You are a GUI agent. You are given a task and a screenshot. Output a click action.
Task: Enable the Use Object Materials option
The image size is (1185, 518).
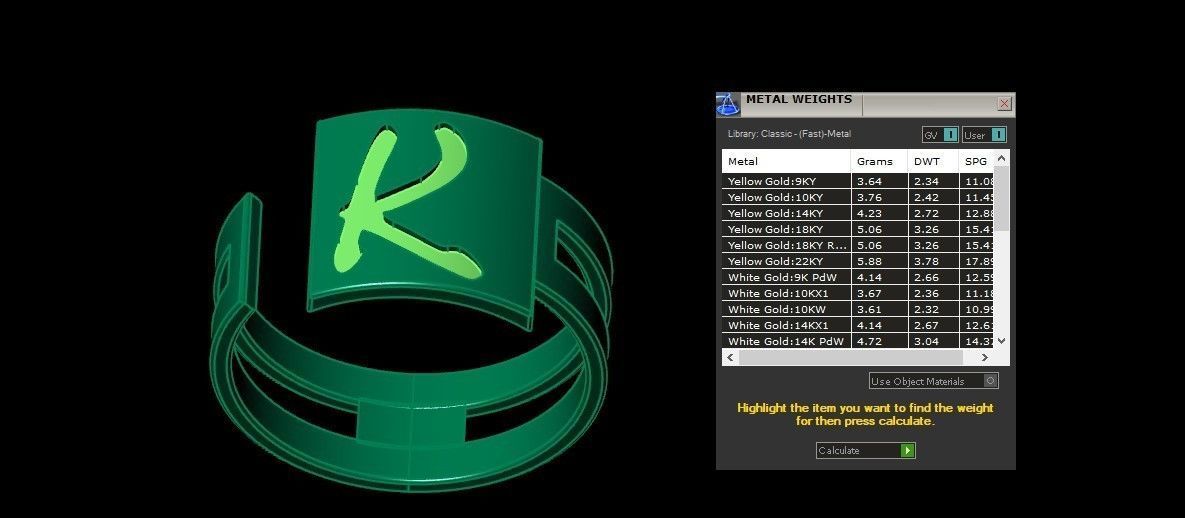tap(991, 381)
